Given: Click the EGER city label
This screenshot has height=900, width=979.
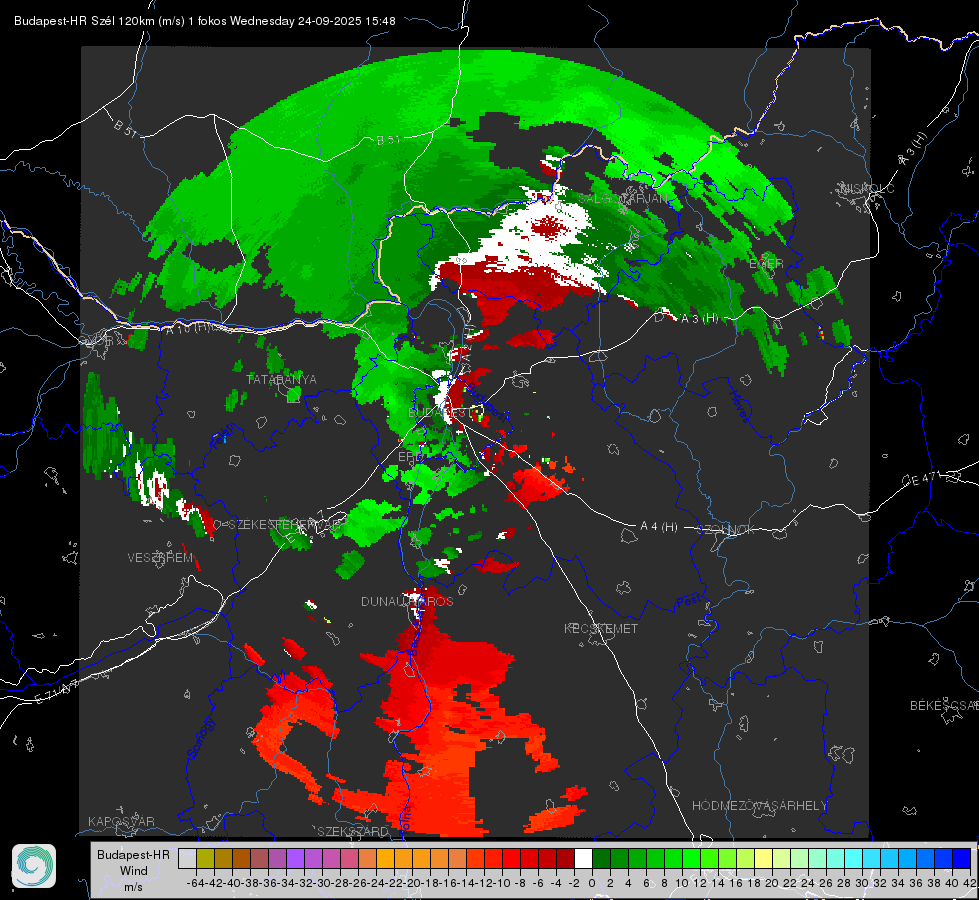Looking at the screenshot, I should [766, 264].
